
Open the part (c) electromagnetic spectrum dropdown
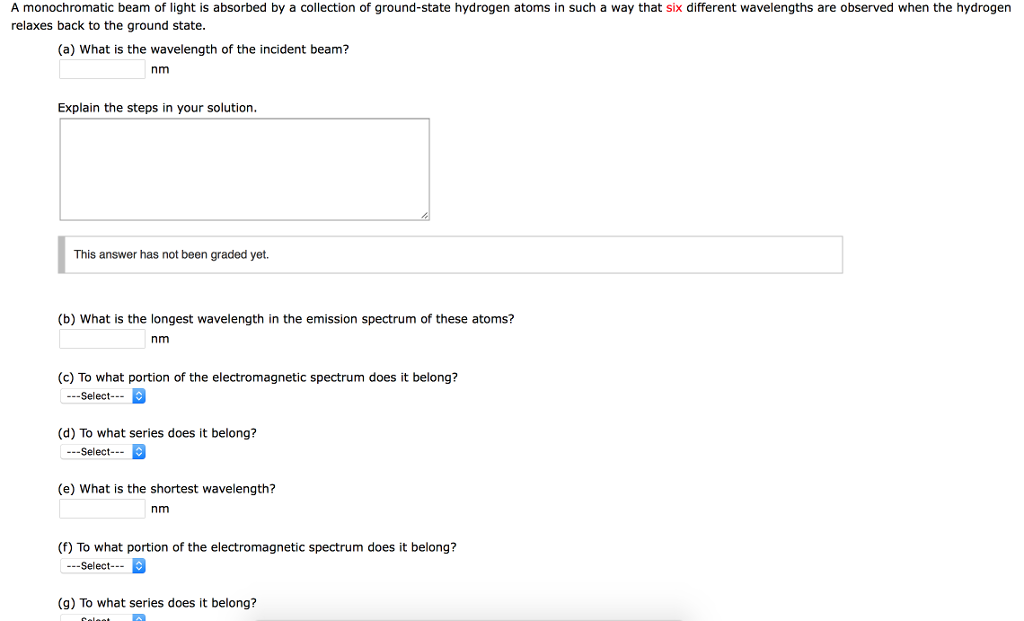(x=103, y=396)
